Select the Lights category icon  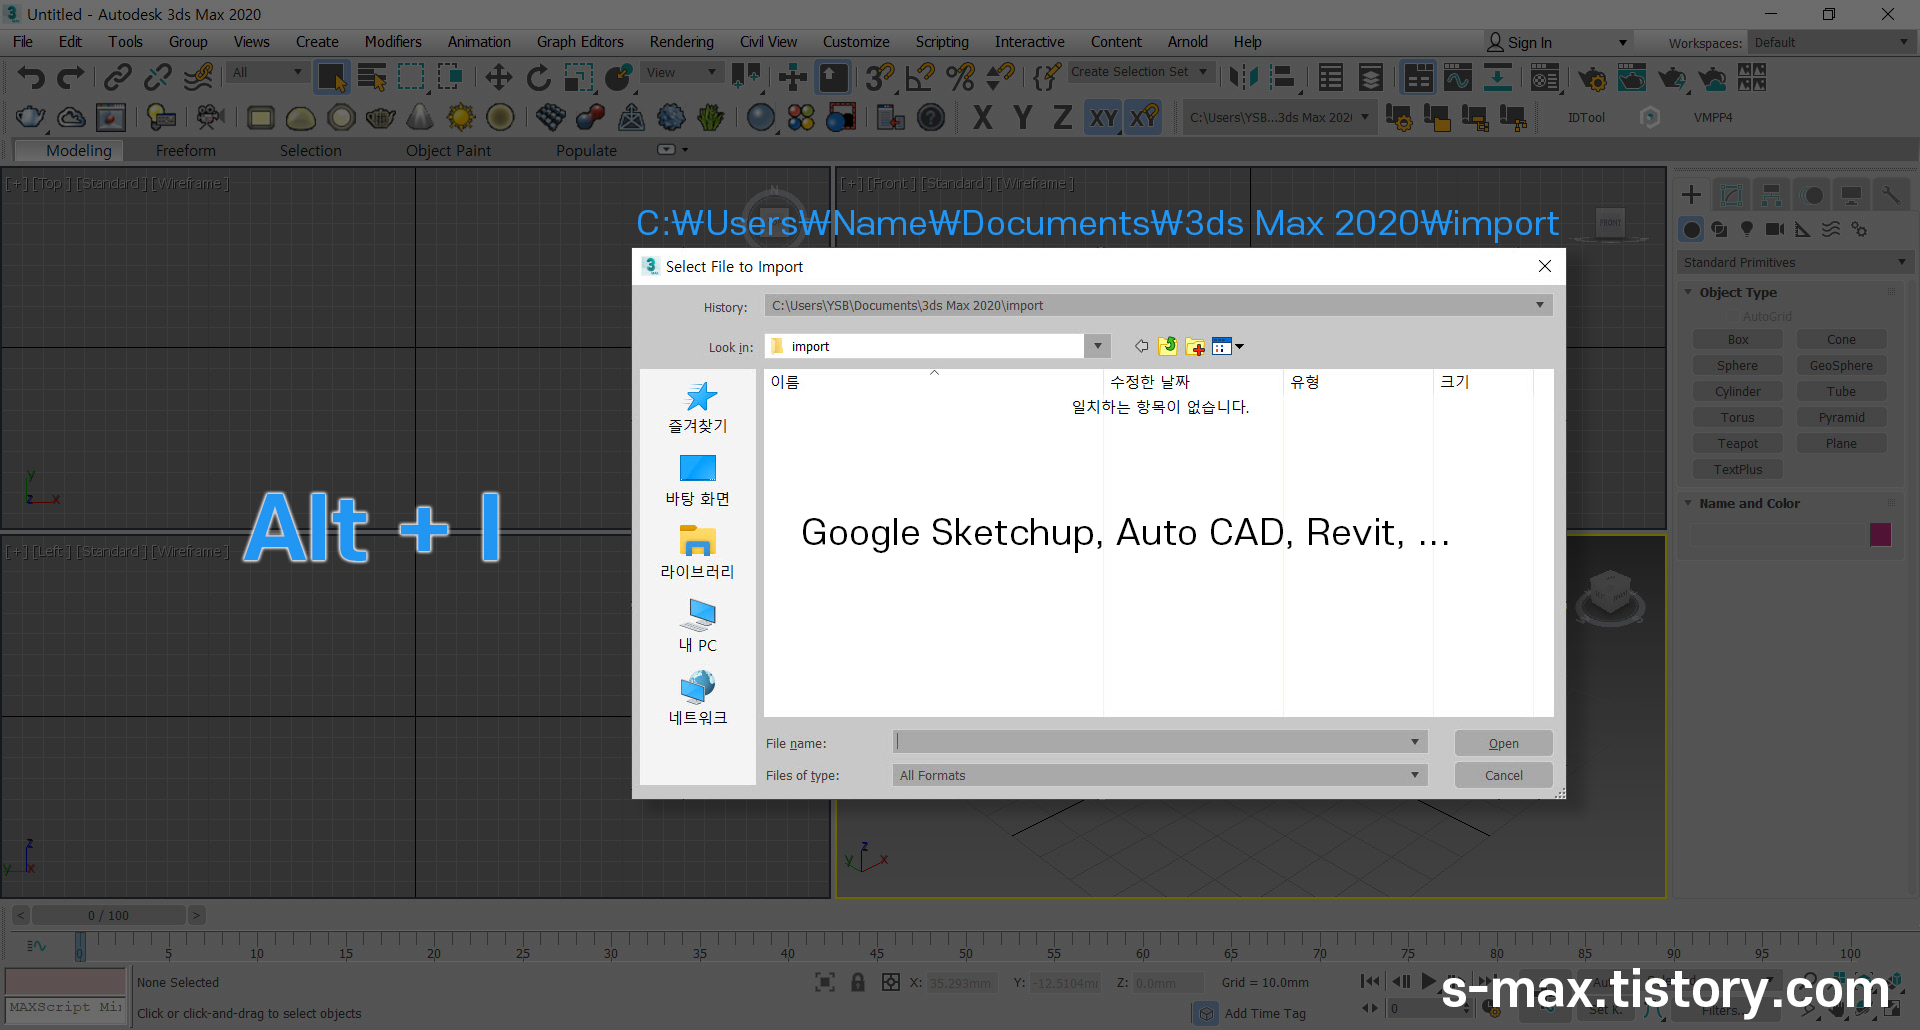click(1747, 230)
